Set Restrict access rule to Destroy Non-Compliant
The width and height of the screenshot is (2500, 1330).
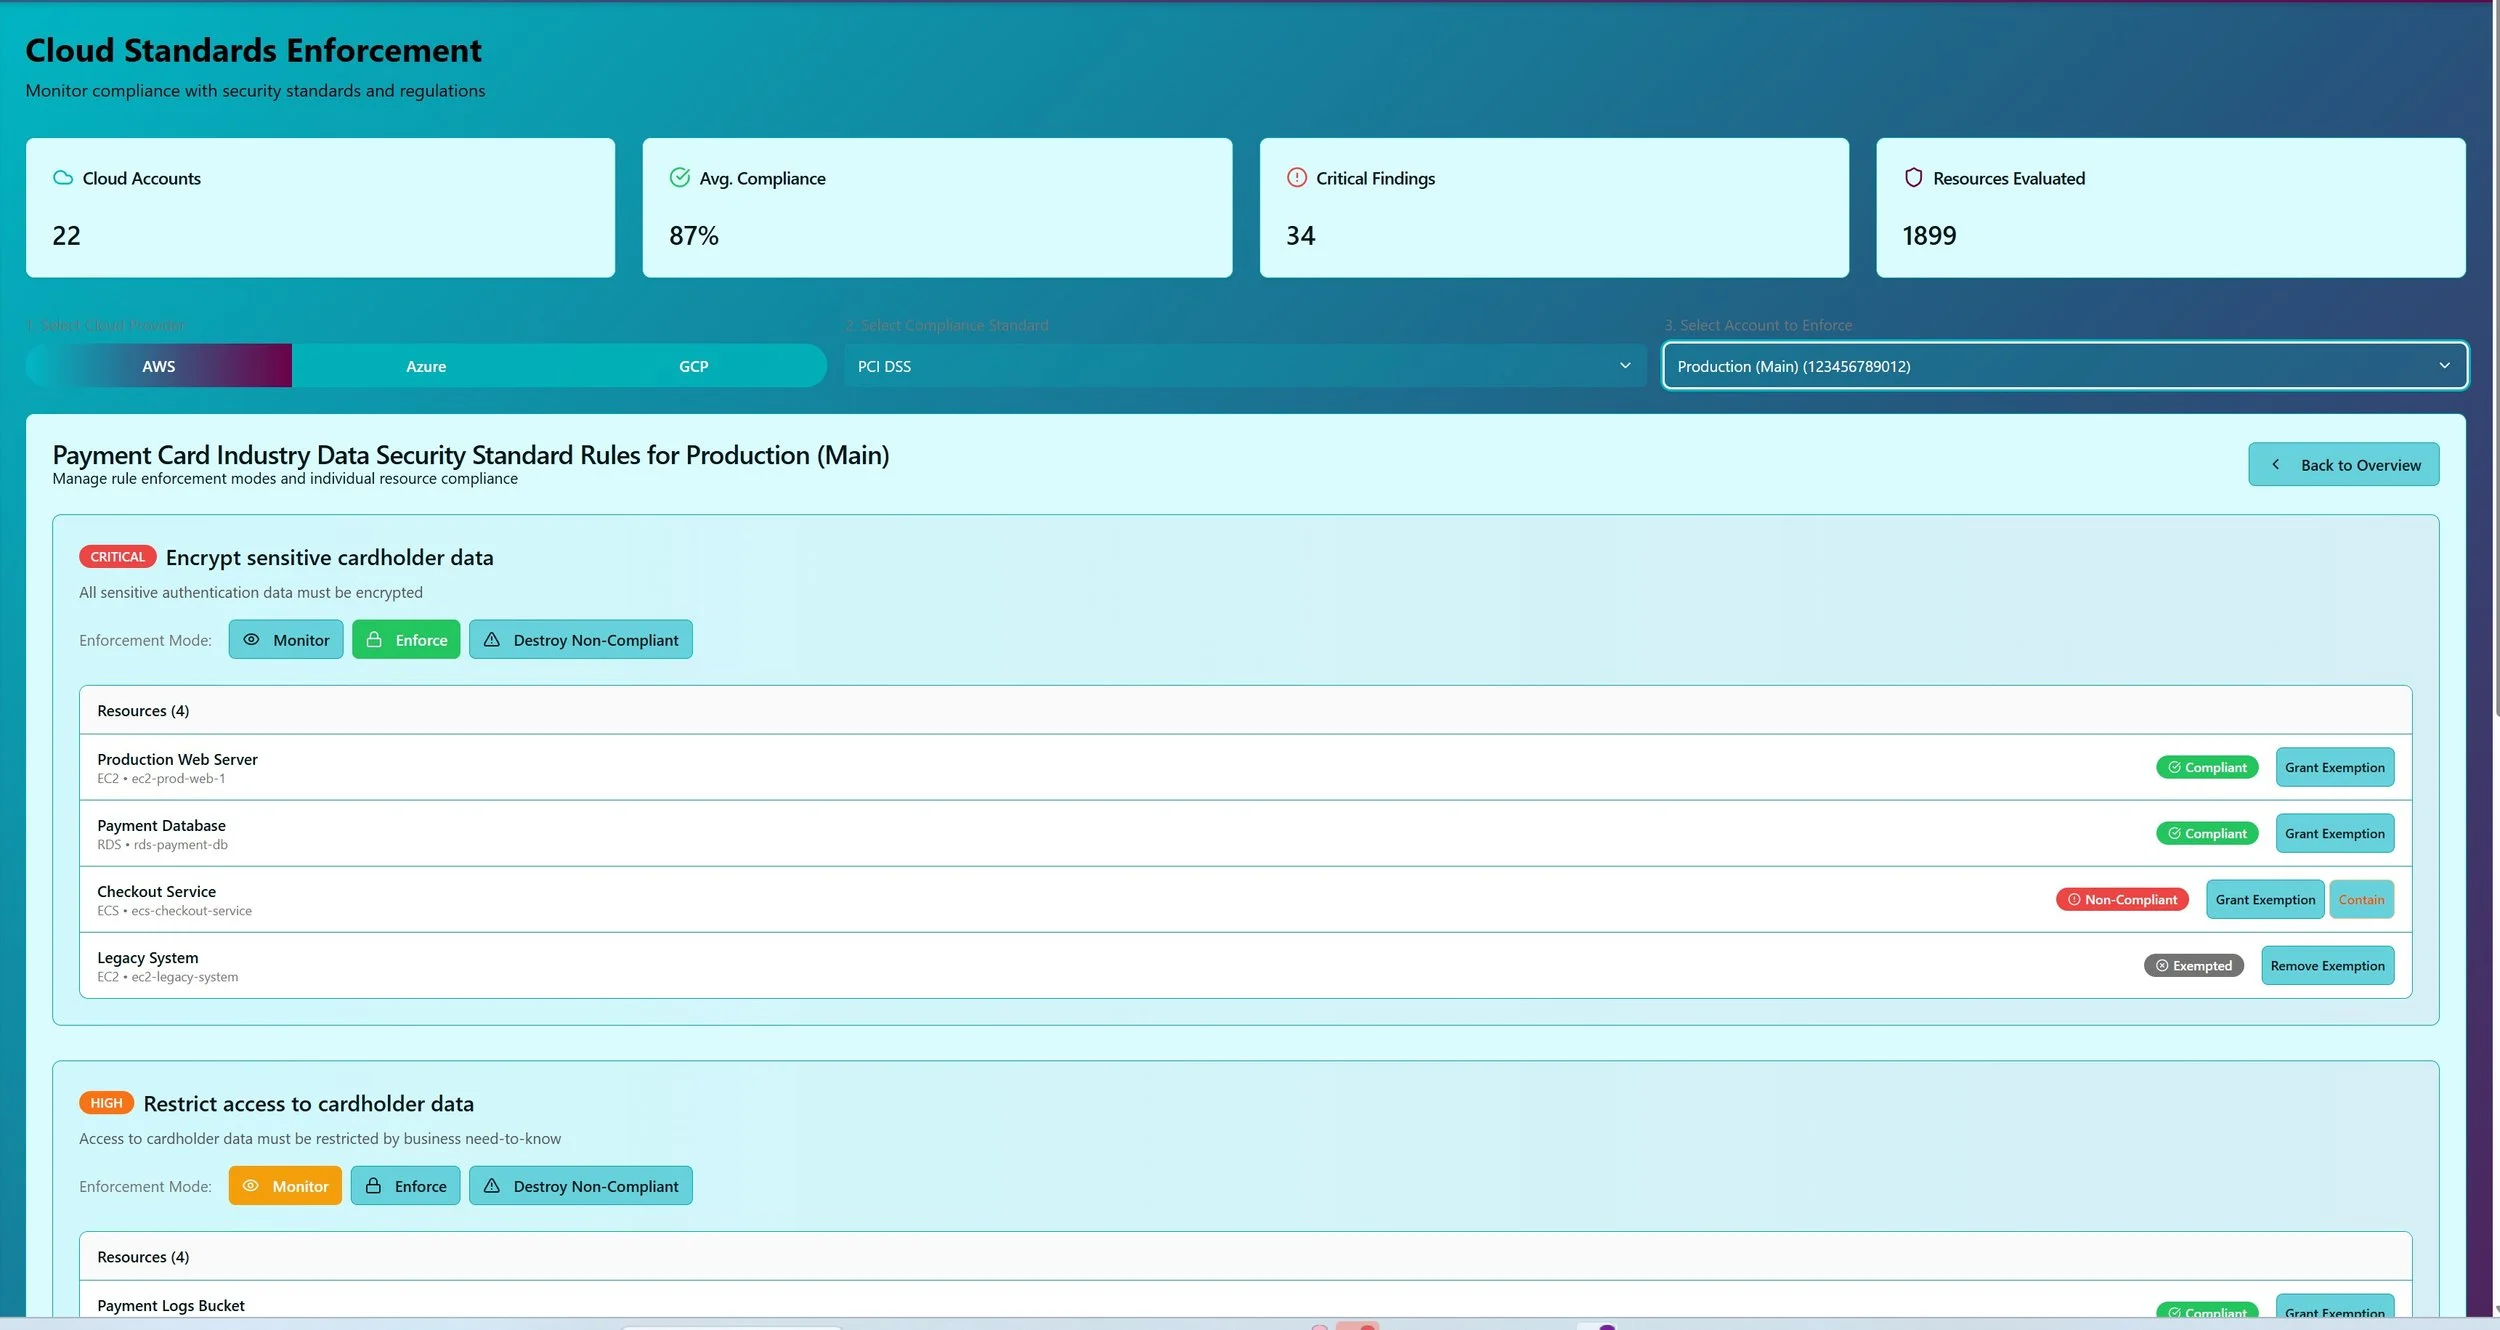[581, 1186]
